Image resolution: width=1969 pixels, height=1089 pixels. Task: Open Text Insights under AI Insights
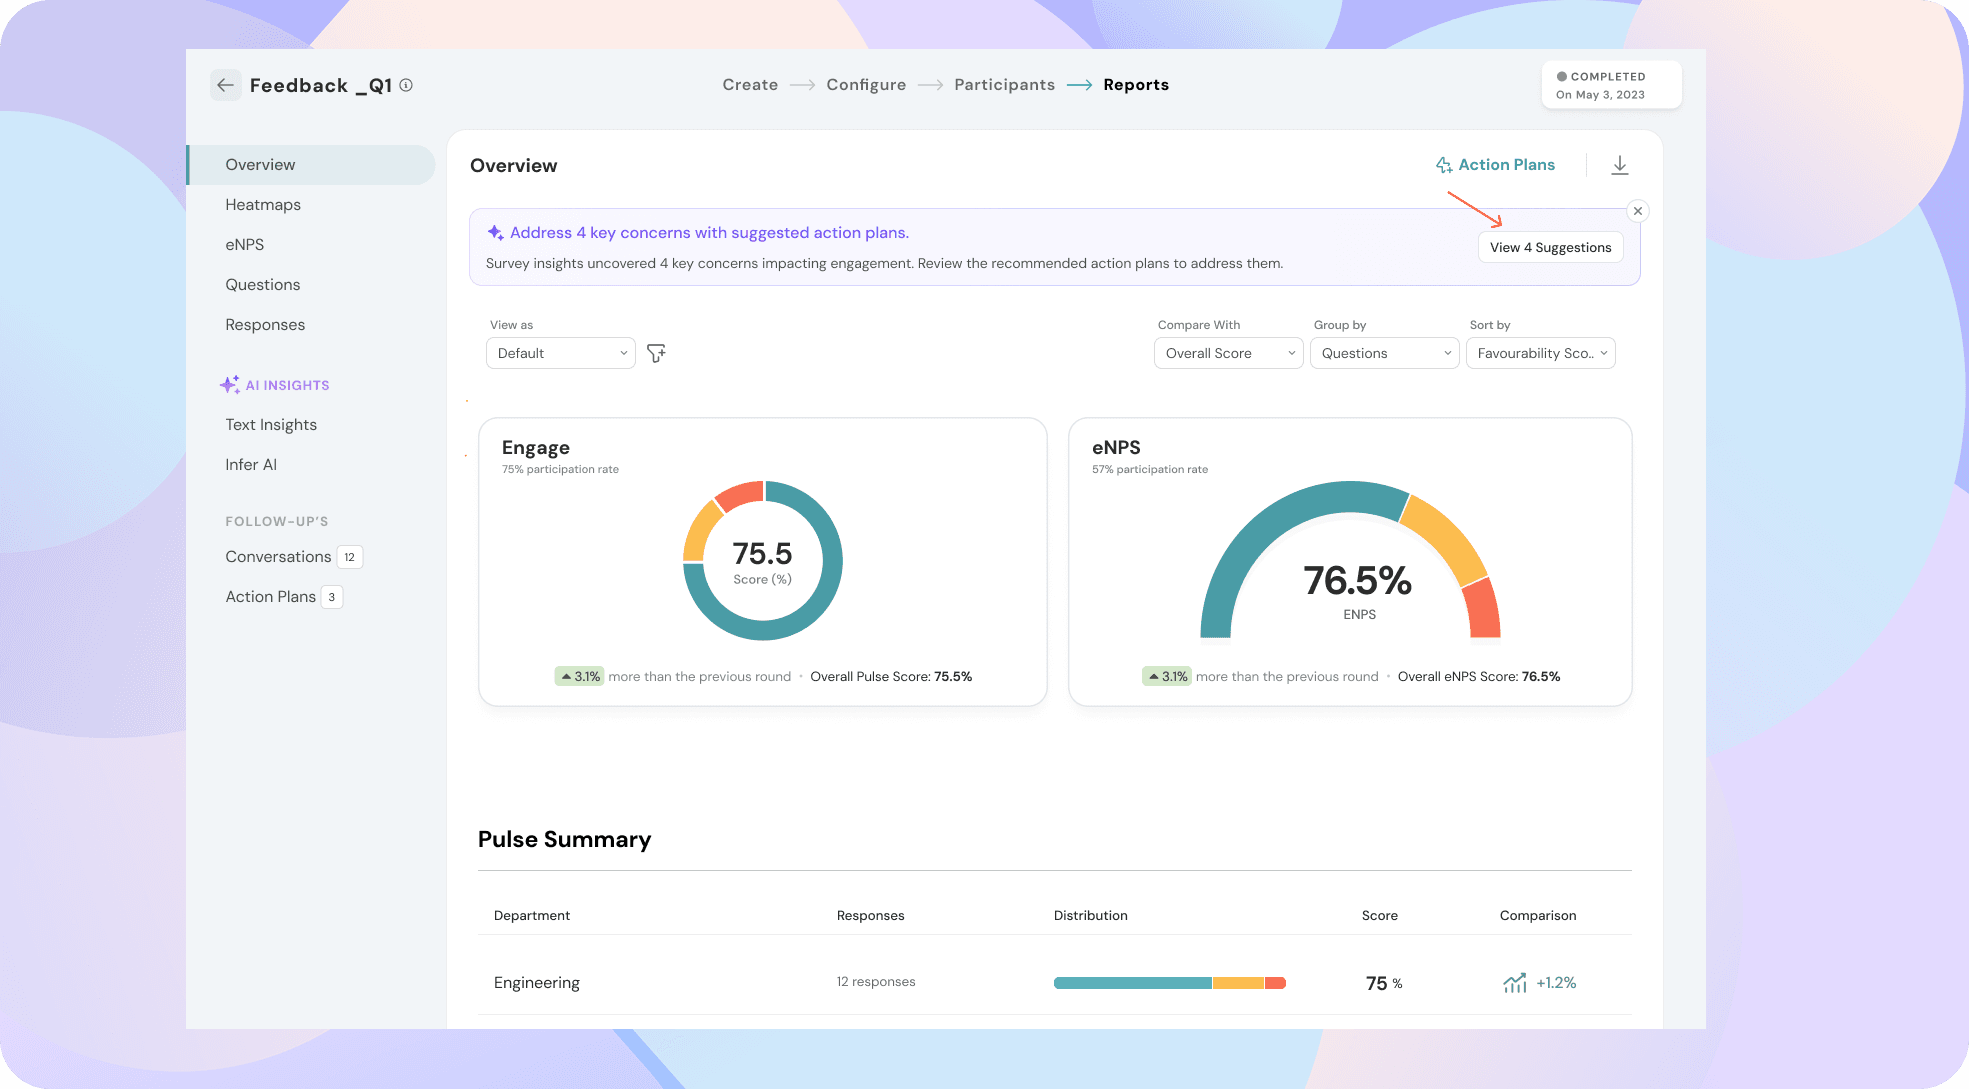(x=271, y=425)
